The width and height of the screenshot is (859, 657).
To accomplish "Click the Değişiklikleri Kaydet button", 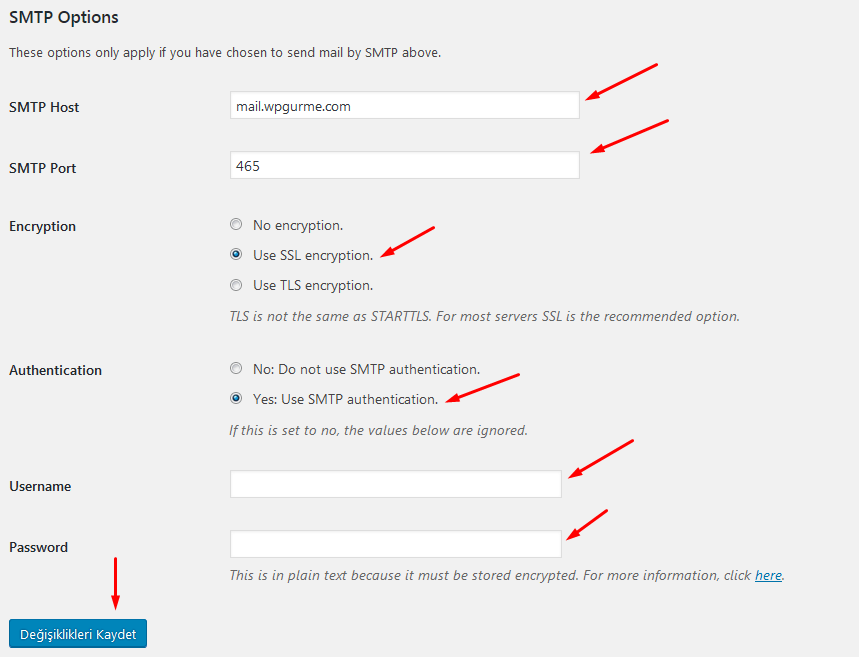I will point(77,633).
